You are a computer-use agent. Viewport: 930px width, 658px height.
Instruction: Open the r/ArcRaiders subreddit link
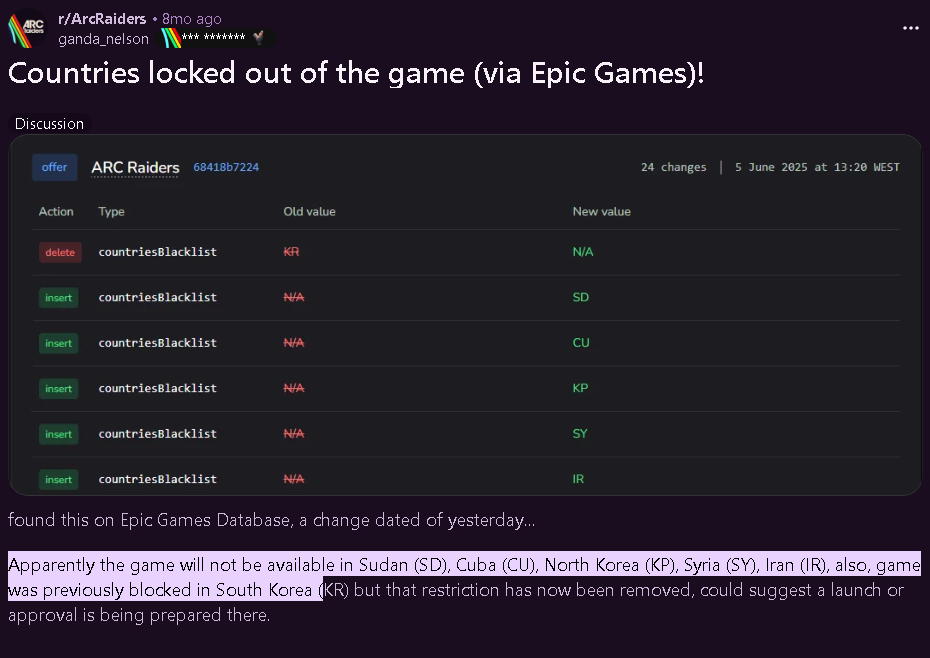pyautogui.click(x=102, y=19)
